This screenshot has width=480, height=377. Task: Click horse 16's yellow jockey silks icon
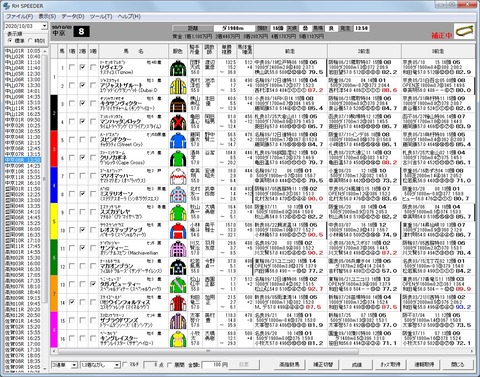[x=178, y=339]
